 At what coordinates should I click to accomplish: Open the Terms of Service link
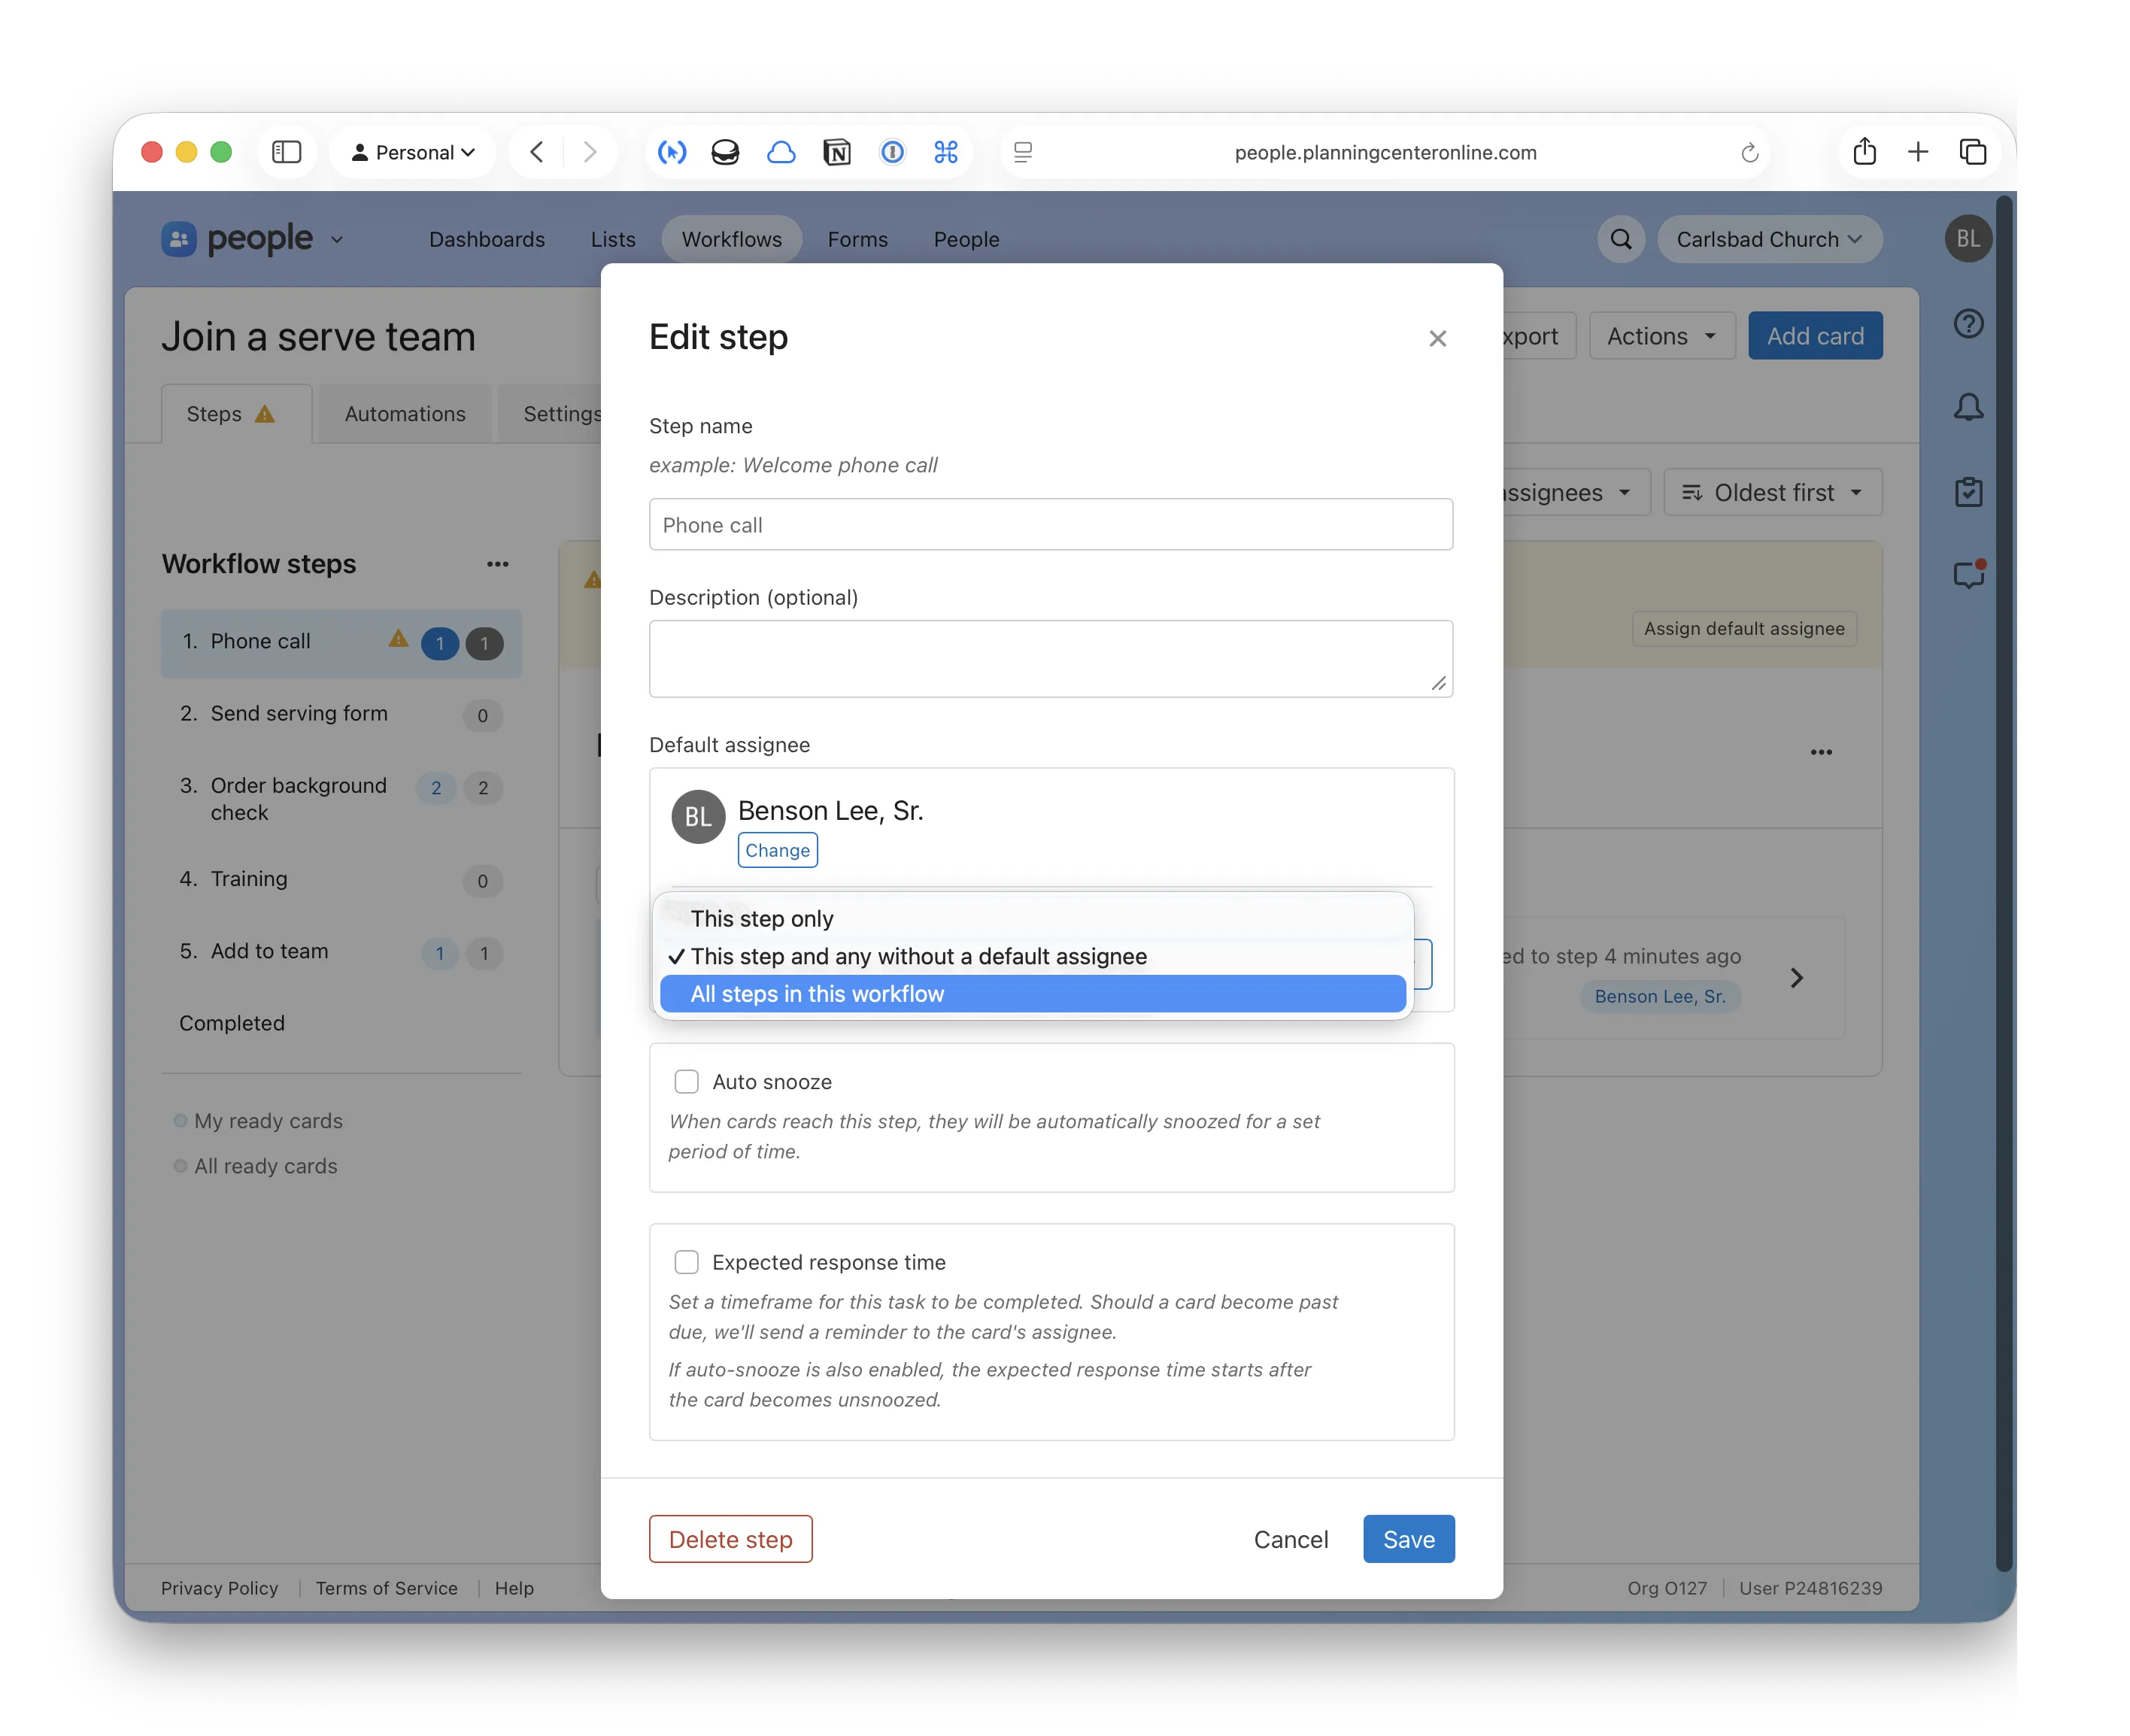386,1588
